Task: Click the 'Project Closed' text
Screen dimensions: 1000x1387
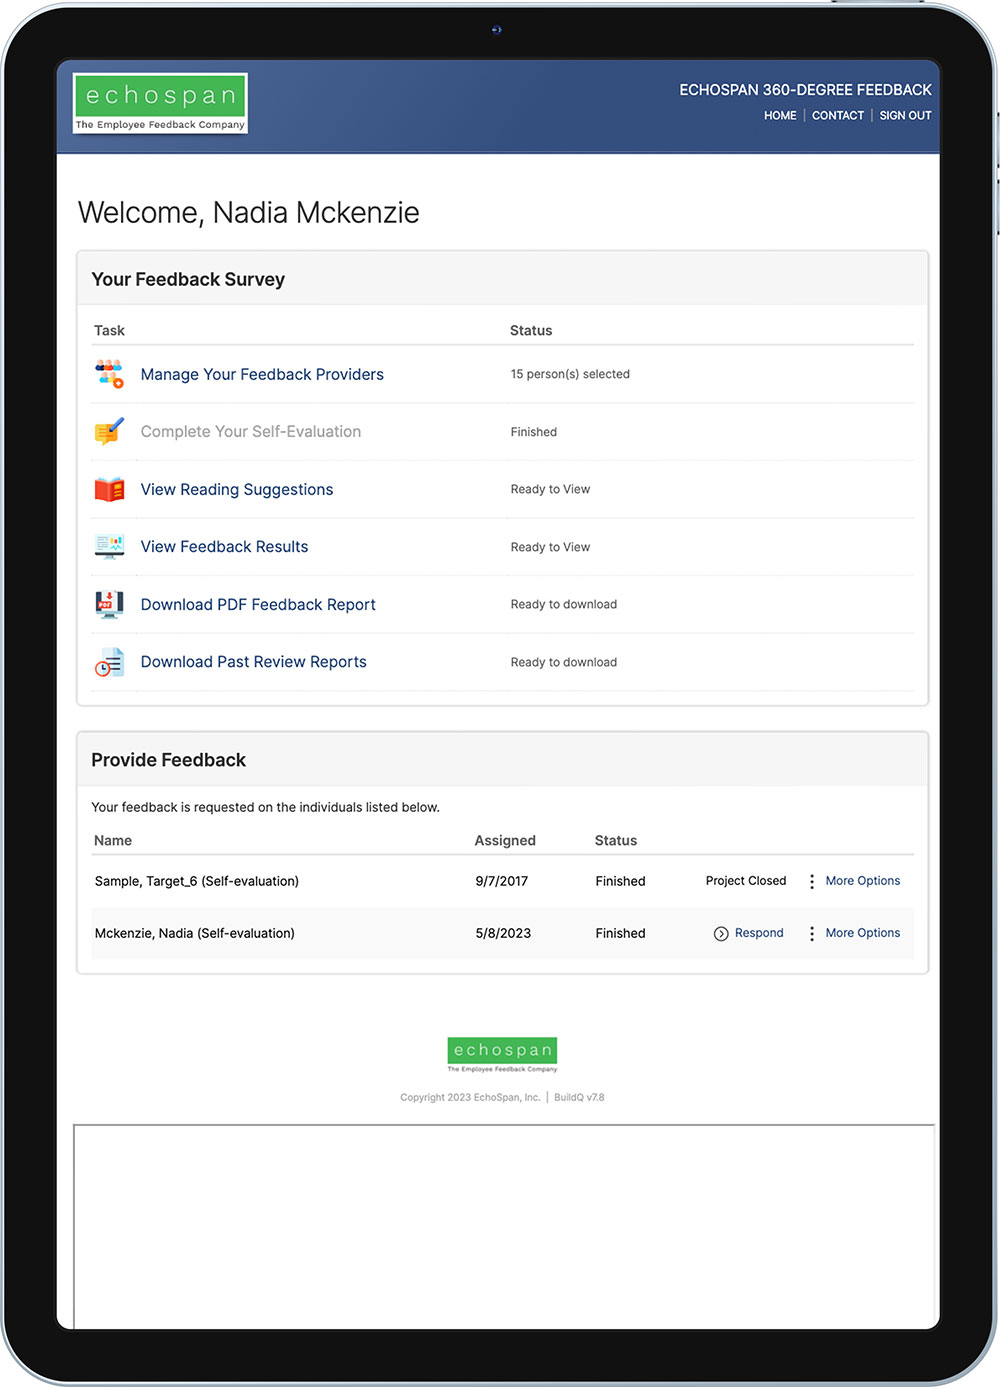Action: pyautogui.click(x=746, y=881)
